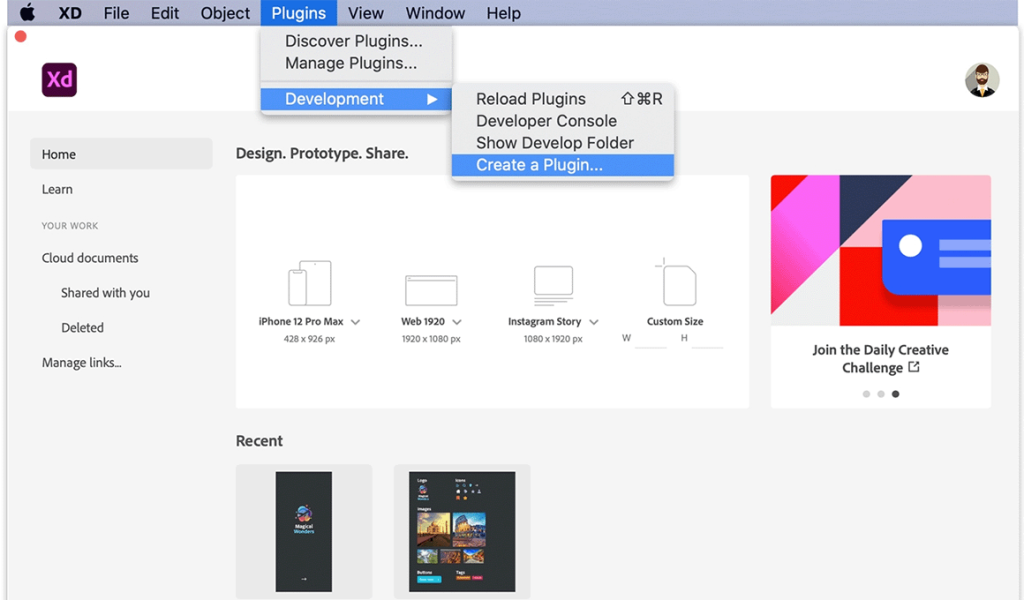Open the Development submenu arrow
This screenshot has height=600, width=1024.
432,99
